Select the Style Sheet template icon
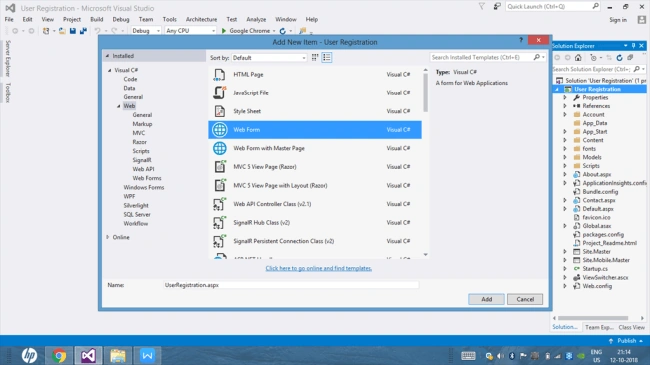The image size is (650, 365). point(219,111)
